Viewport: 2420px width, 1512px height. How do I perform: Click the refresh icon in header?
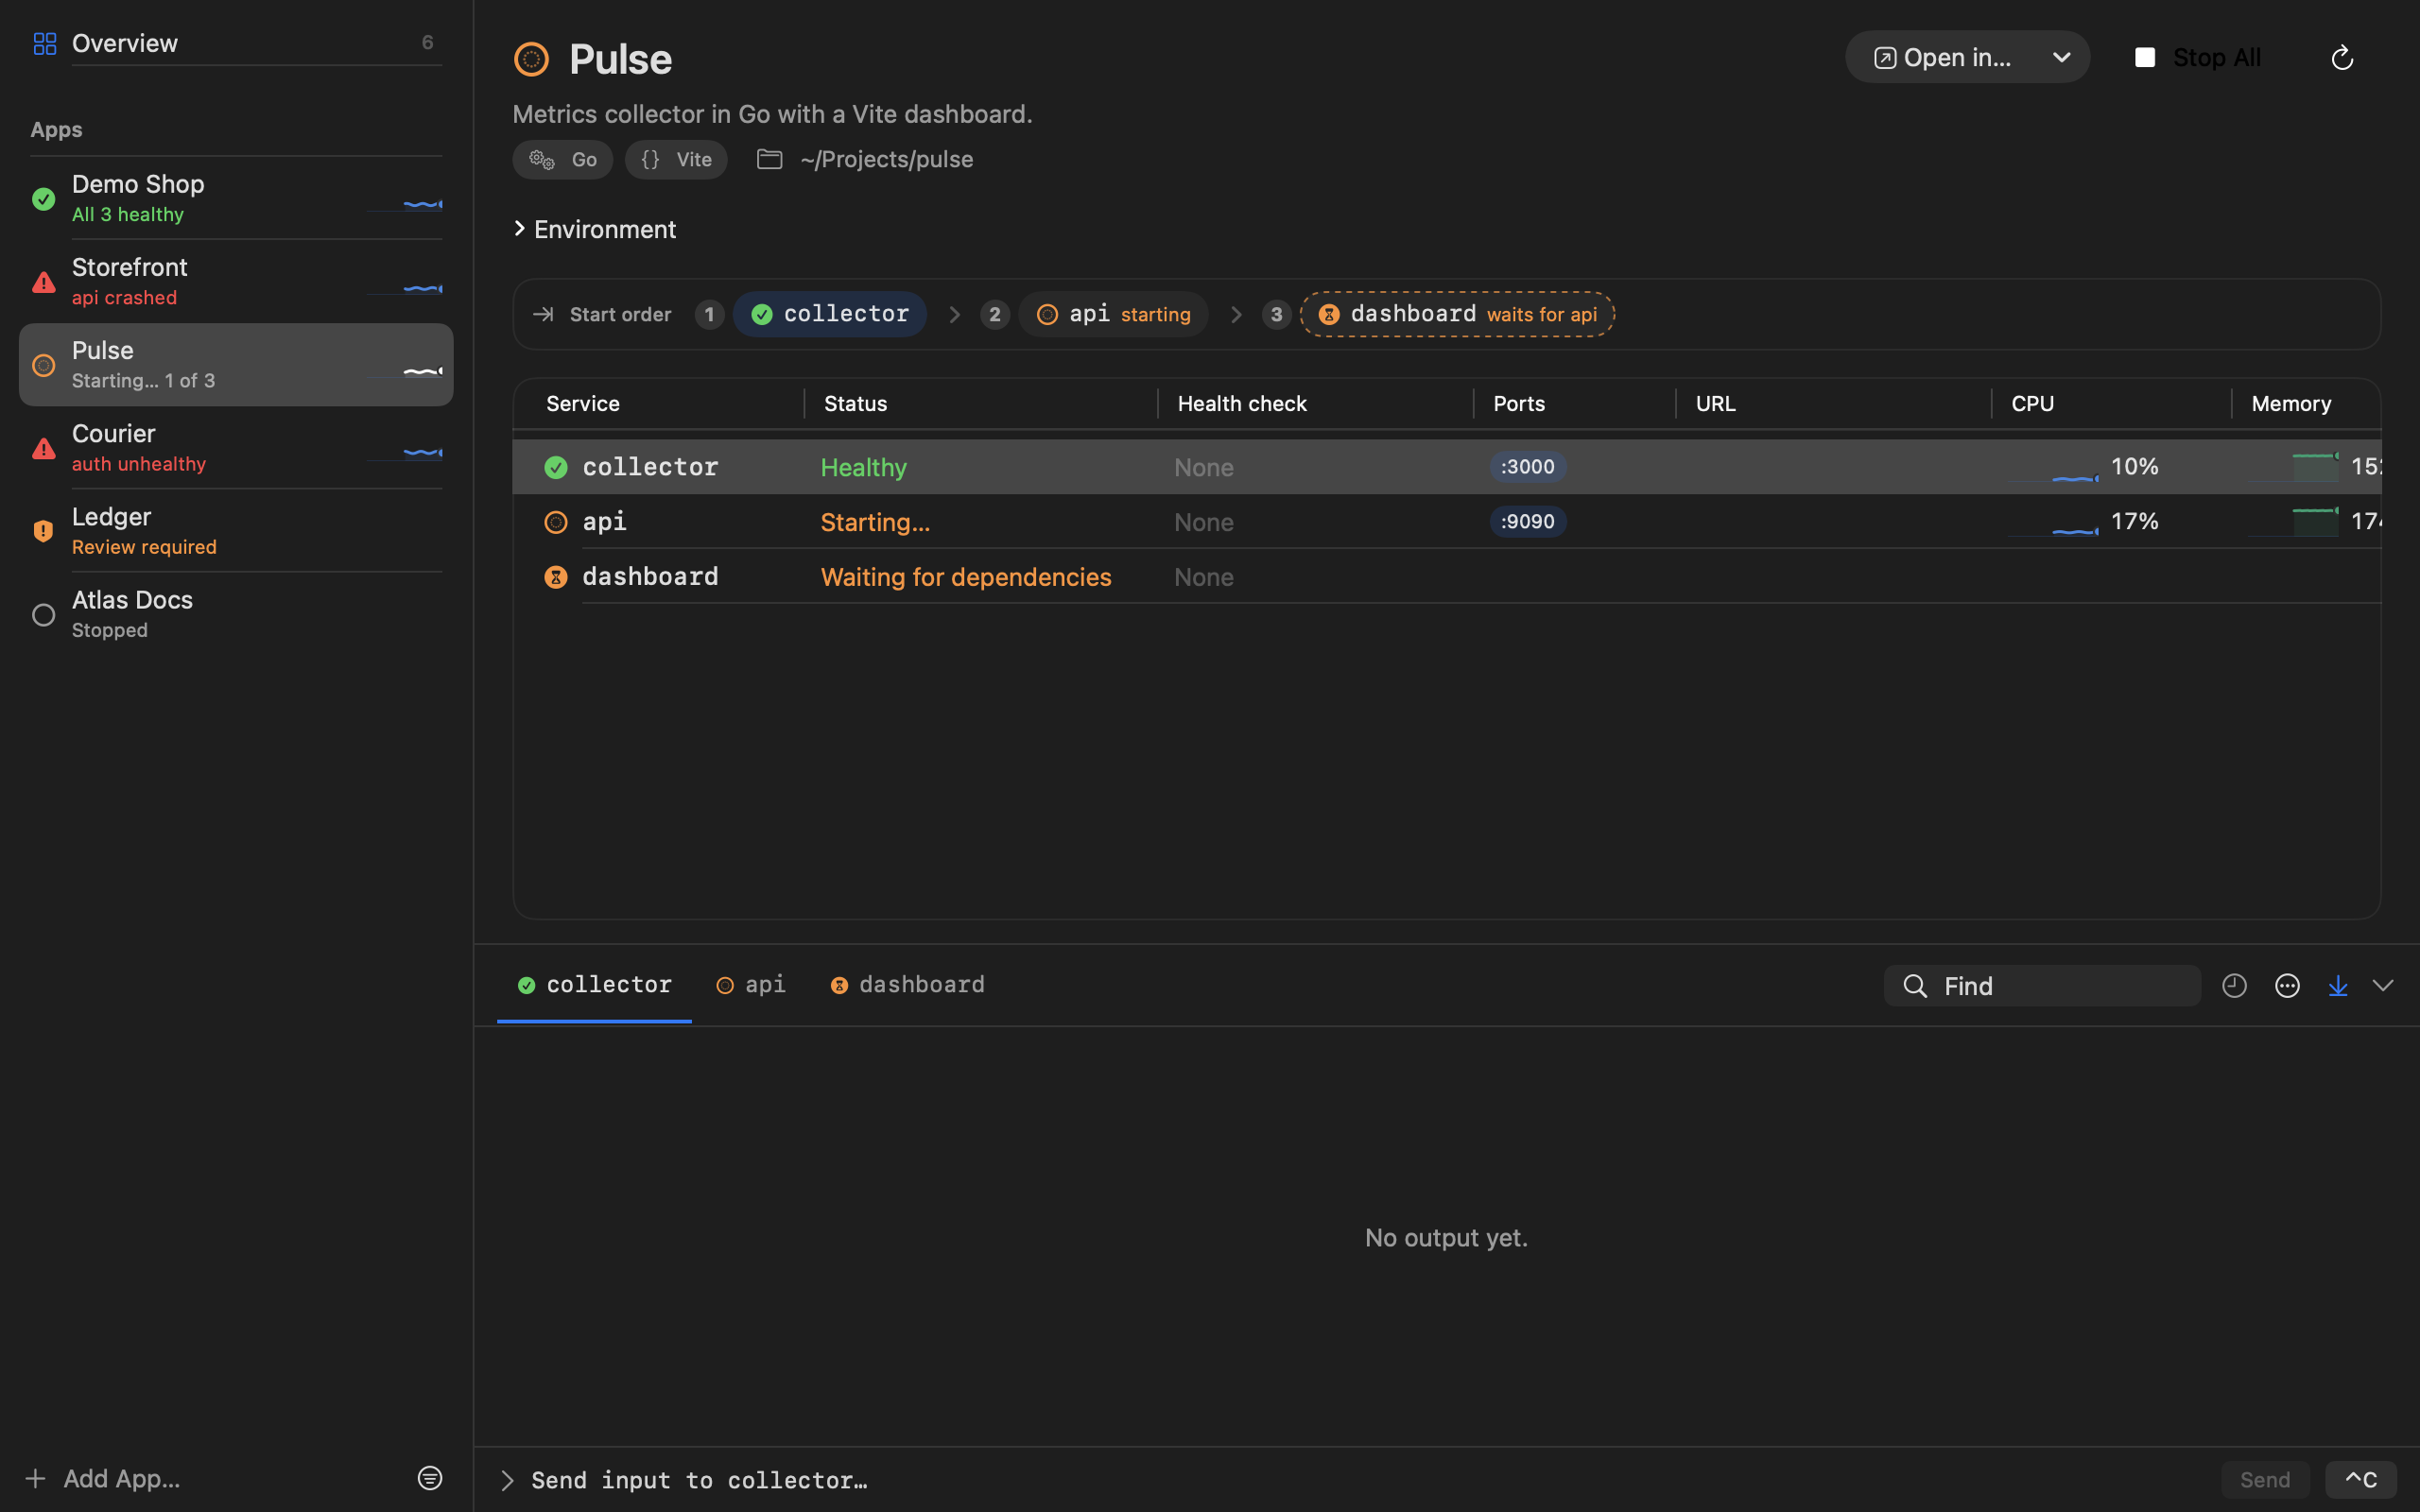(x=2341, y=58)
